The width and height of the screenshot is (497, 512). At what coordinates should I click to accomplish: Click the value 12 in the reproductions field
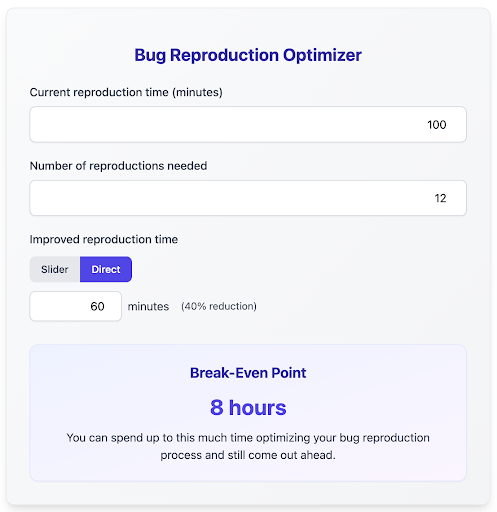(440, 198)
